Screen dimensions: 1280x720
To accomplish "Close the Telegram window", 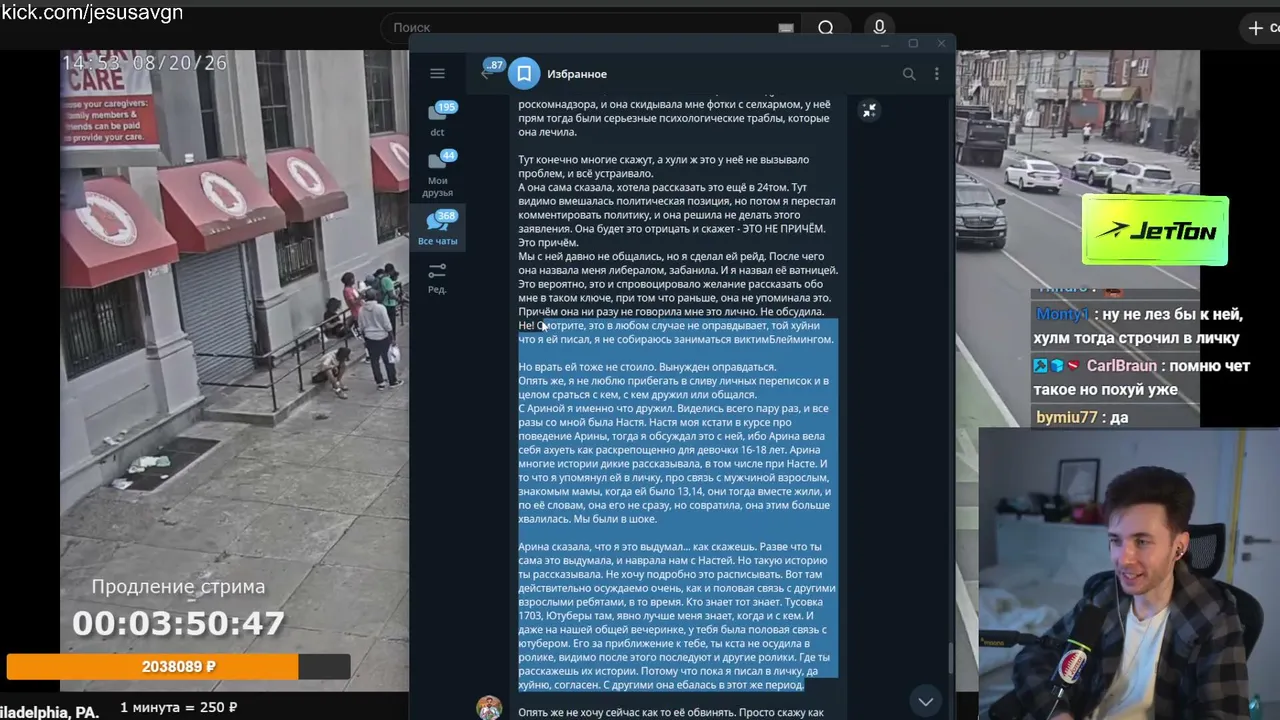I will [941, 44].
